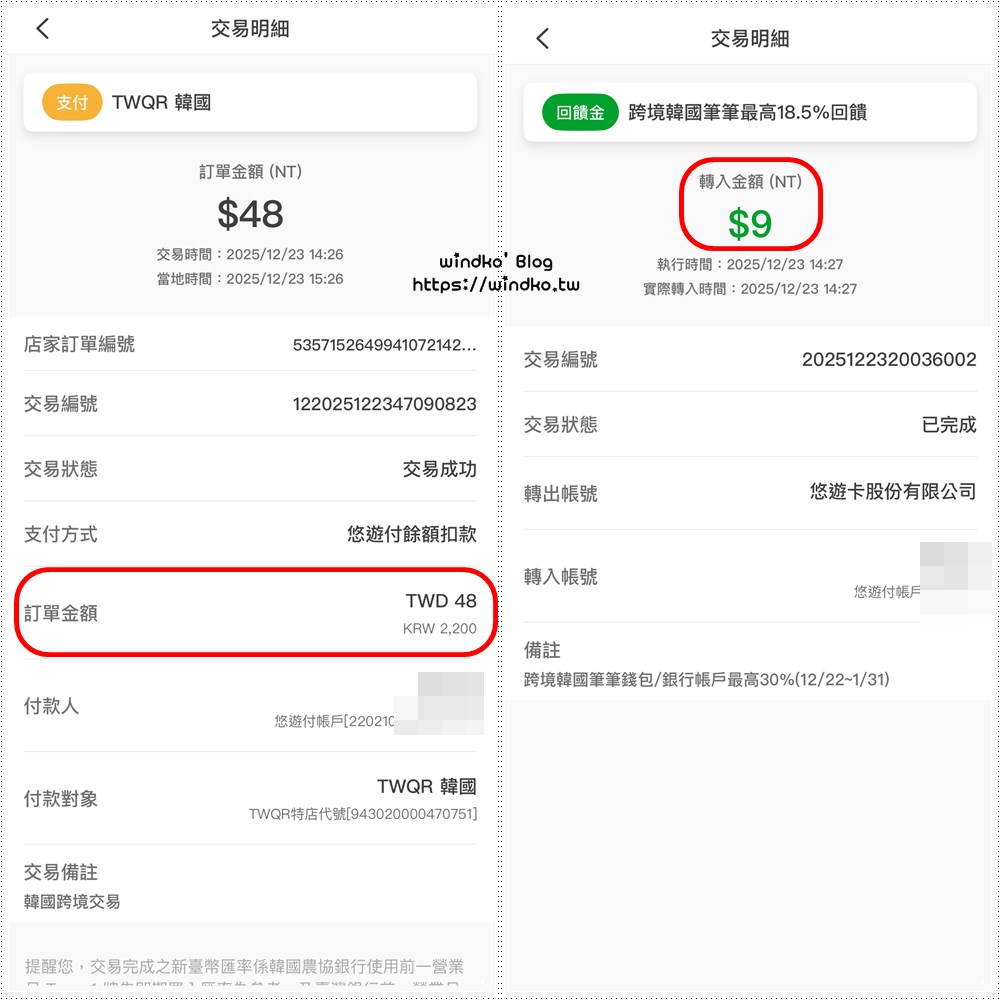Select the right 交易編號 value 2025122320036002

pyautogui.click(x=889, y=360)
